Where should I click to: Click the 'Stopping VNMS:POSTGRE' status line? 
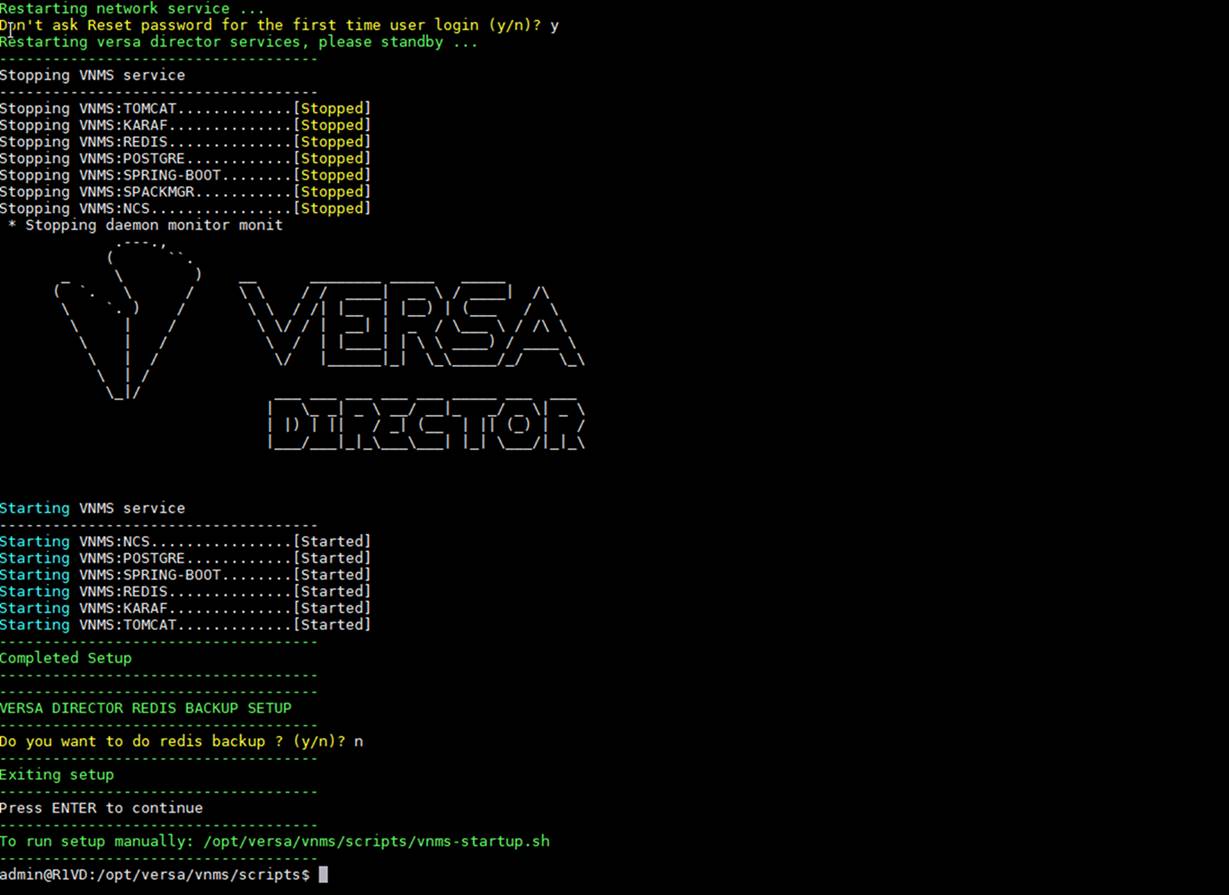click(x=185, y=158)
